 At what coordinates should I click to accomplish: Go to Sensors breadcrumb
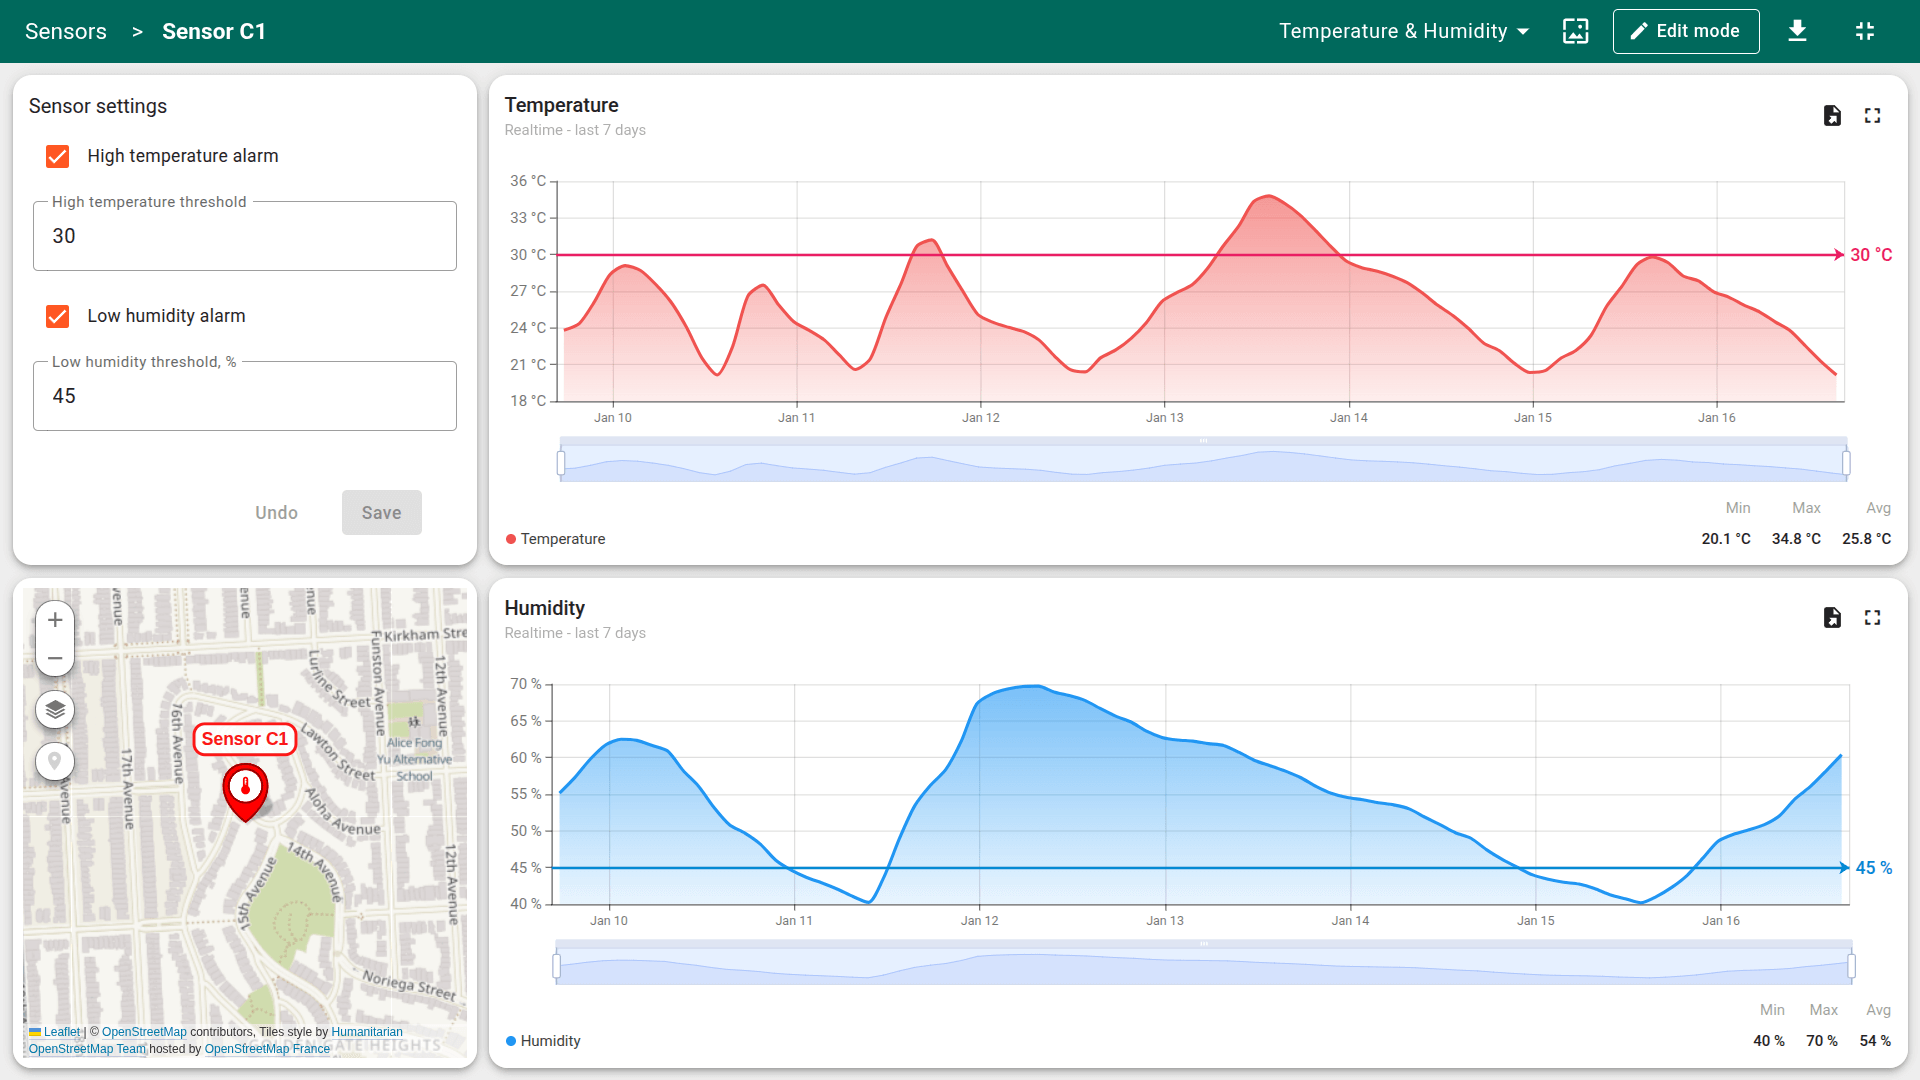coord(66,31)
